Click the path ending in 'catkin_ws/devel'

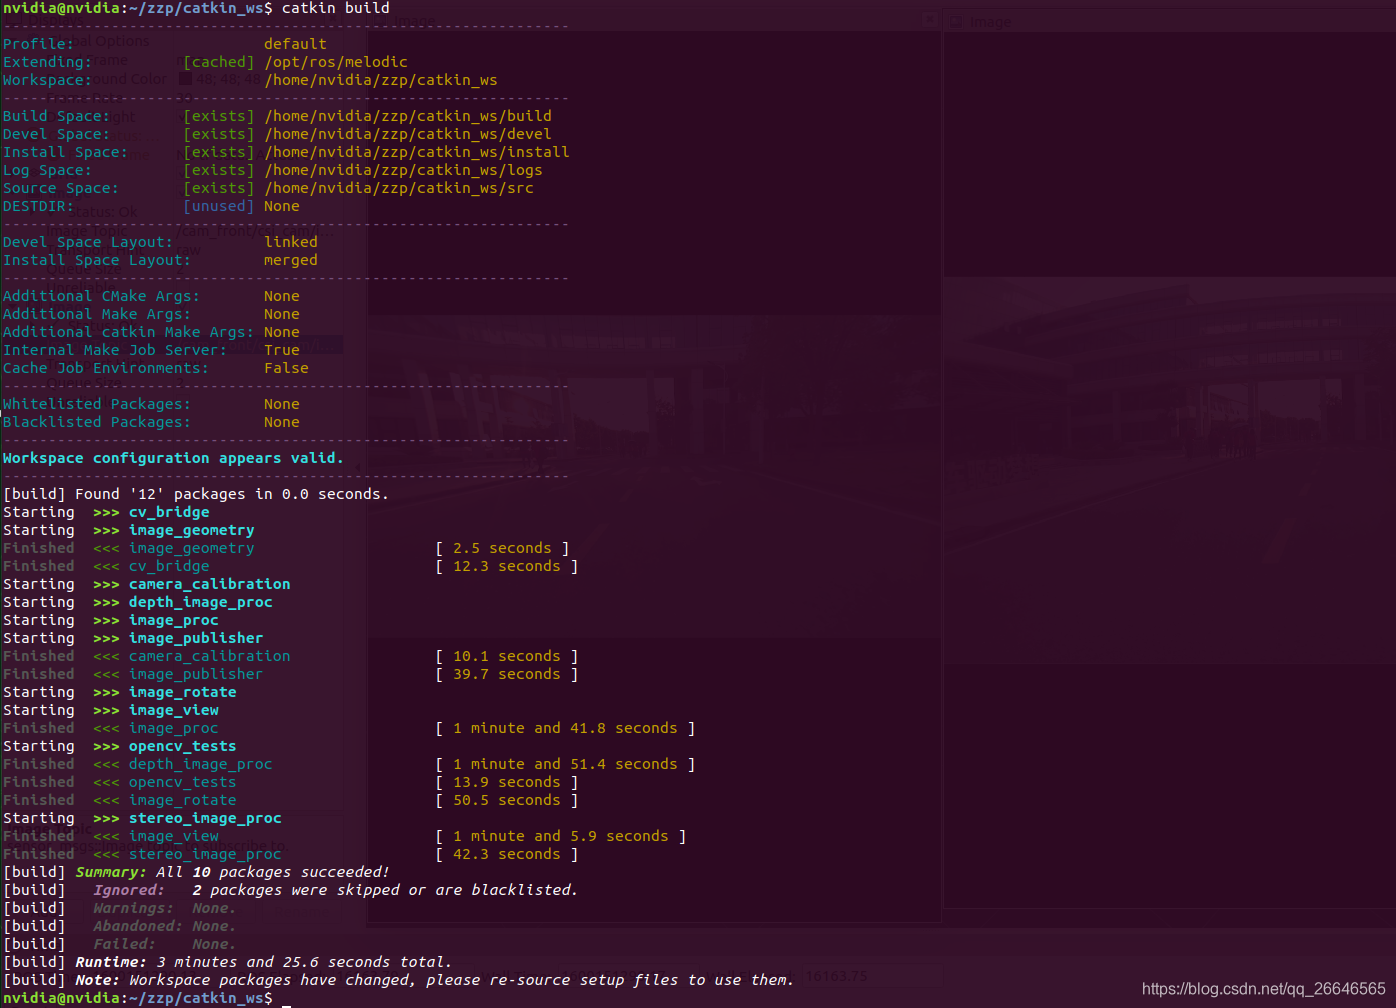pyautogui.click(x=408, y=134)
